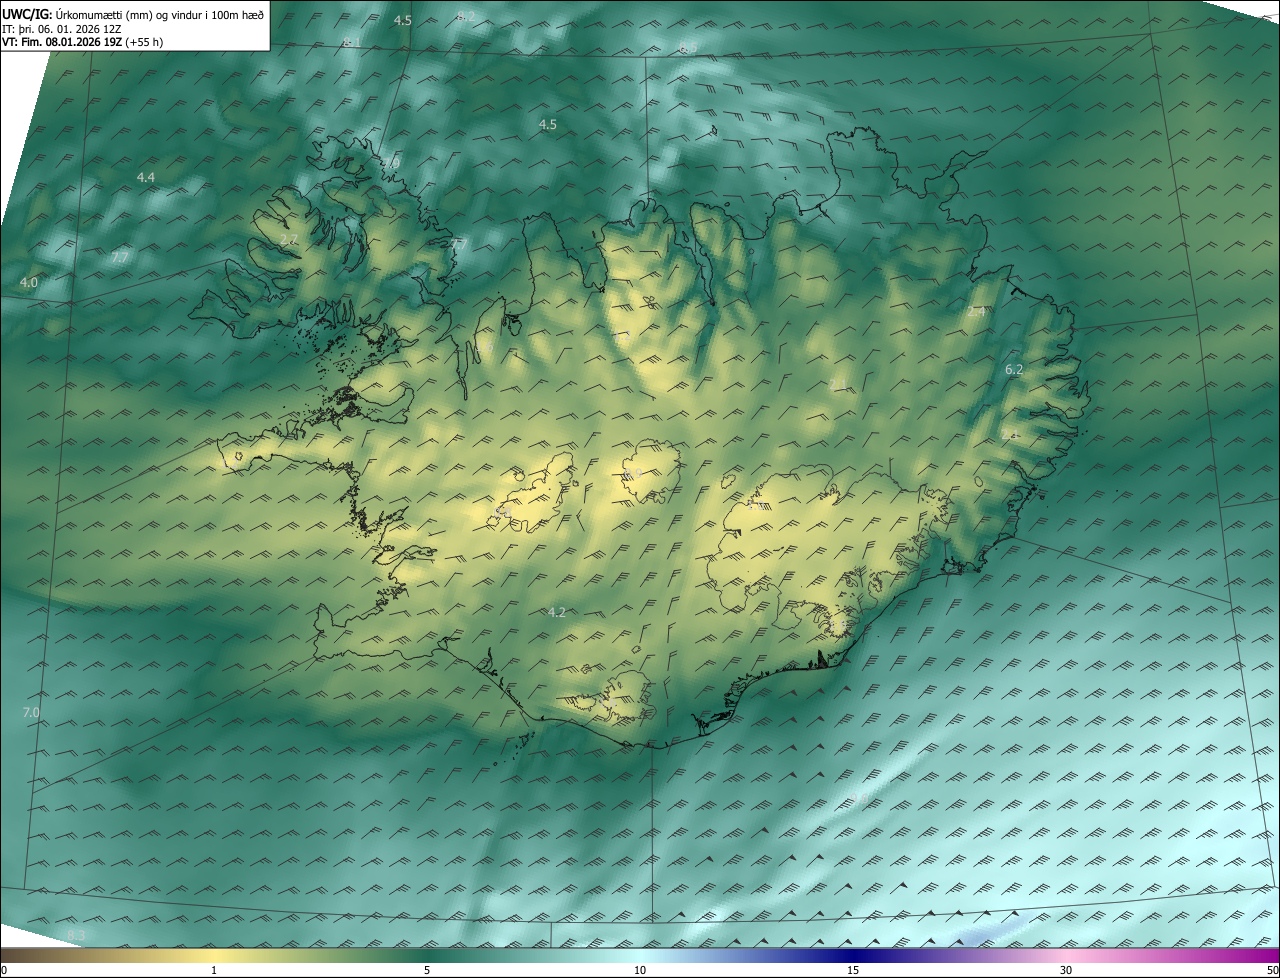
Task: Click the 50 tick label on the color scale
Action: (x=1272, y=970)
